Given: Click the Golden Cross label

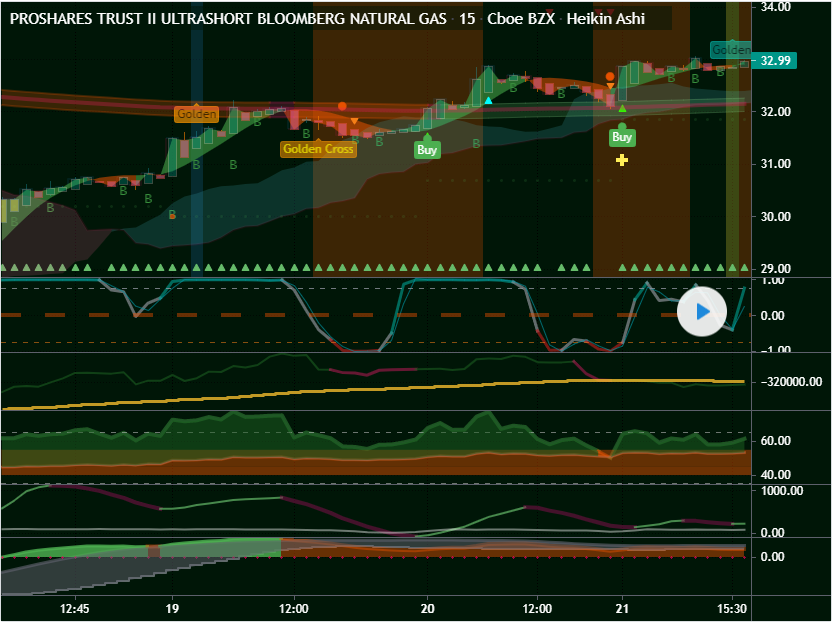Looking at the screenshot, I should pyautogui.click(x=318, y=149).
